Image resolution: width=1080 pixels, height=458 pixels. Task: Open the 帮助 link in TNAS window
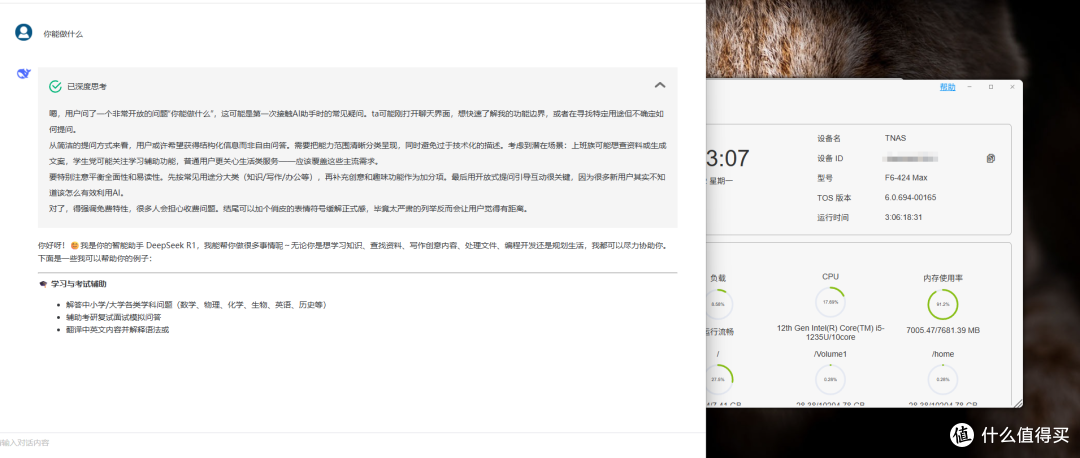point(947,87)
